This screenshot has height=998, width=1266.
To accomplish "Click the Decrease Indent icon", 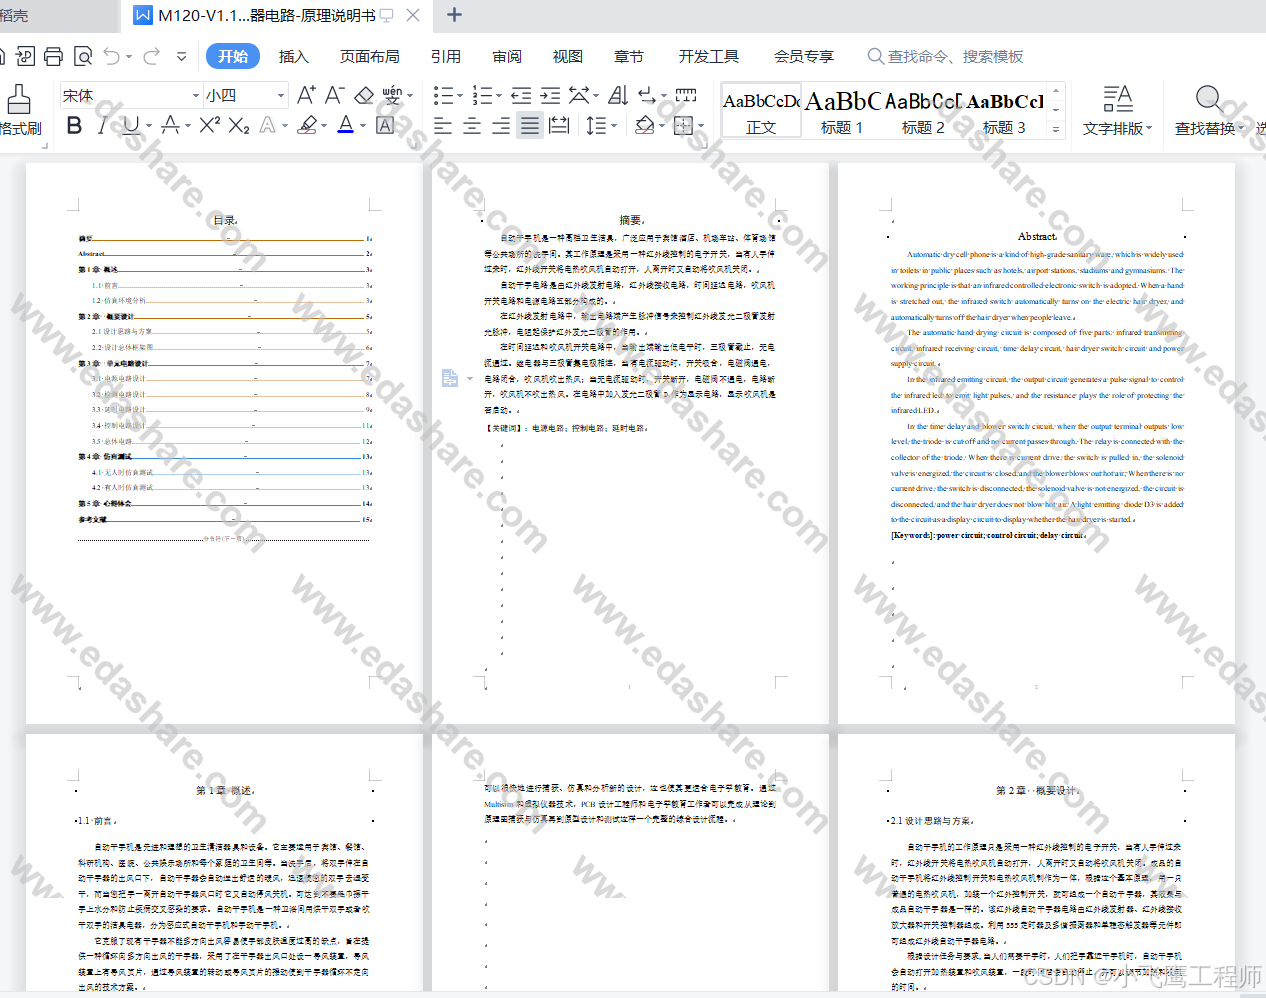I will pos(521,95).
